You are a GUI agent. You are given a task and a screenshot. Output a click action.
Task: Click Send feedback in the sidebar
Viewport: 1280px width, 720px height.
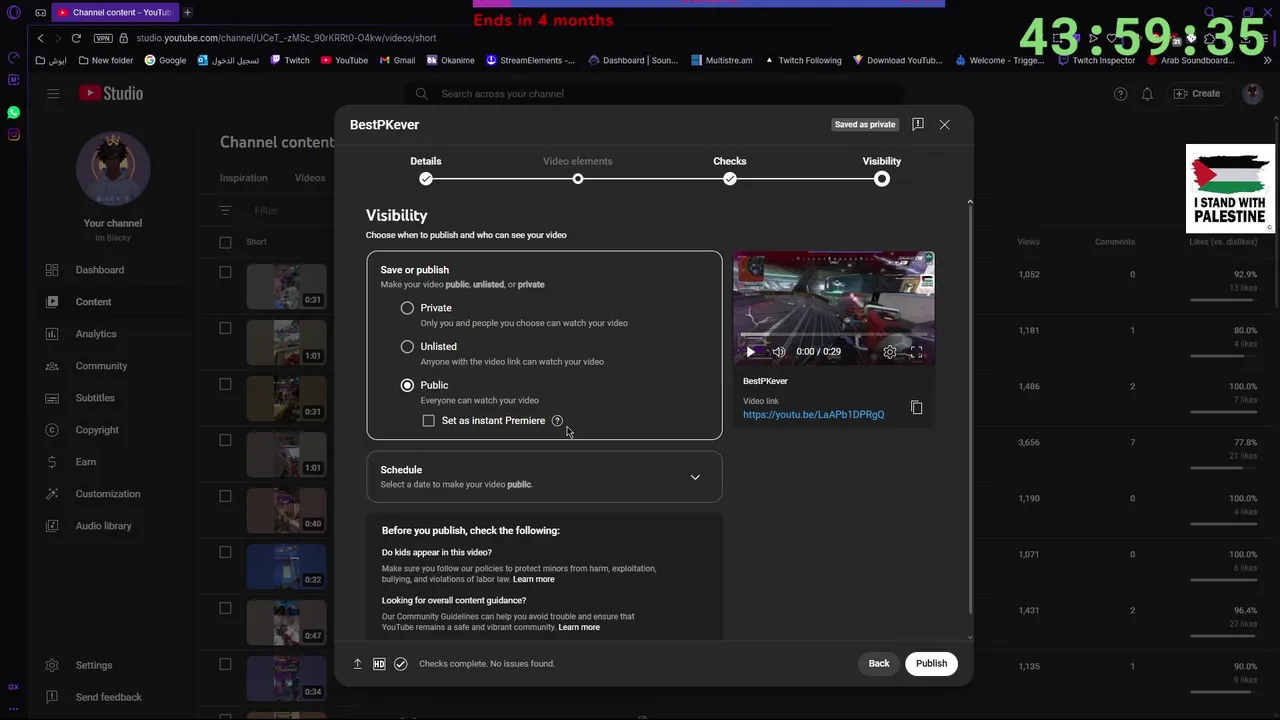click(x=108, y=697)
